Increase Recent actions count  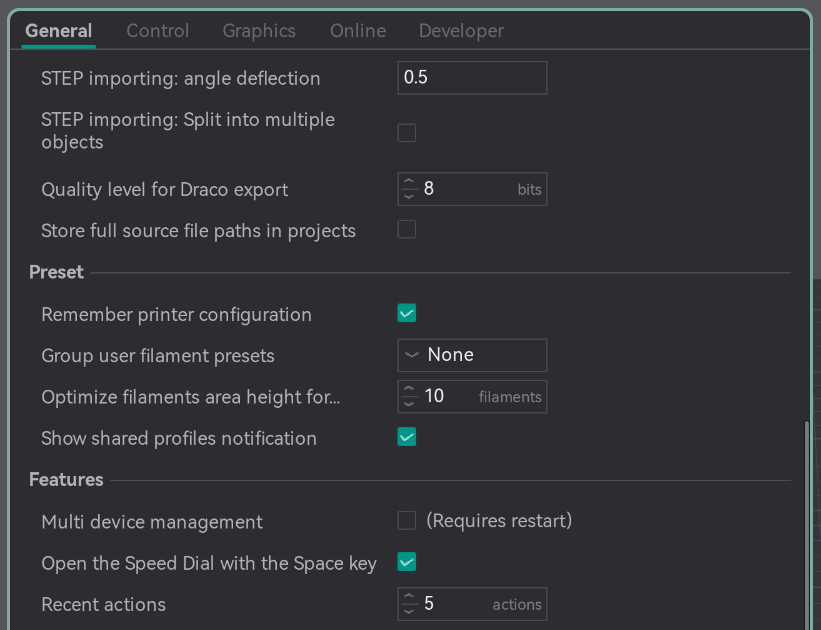[x=409, y=597]
